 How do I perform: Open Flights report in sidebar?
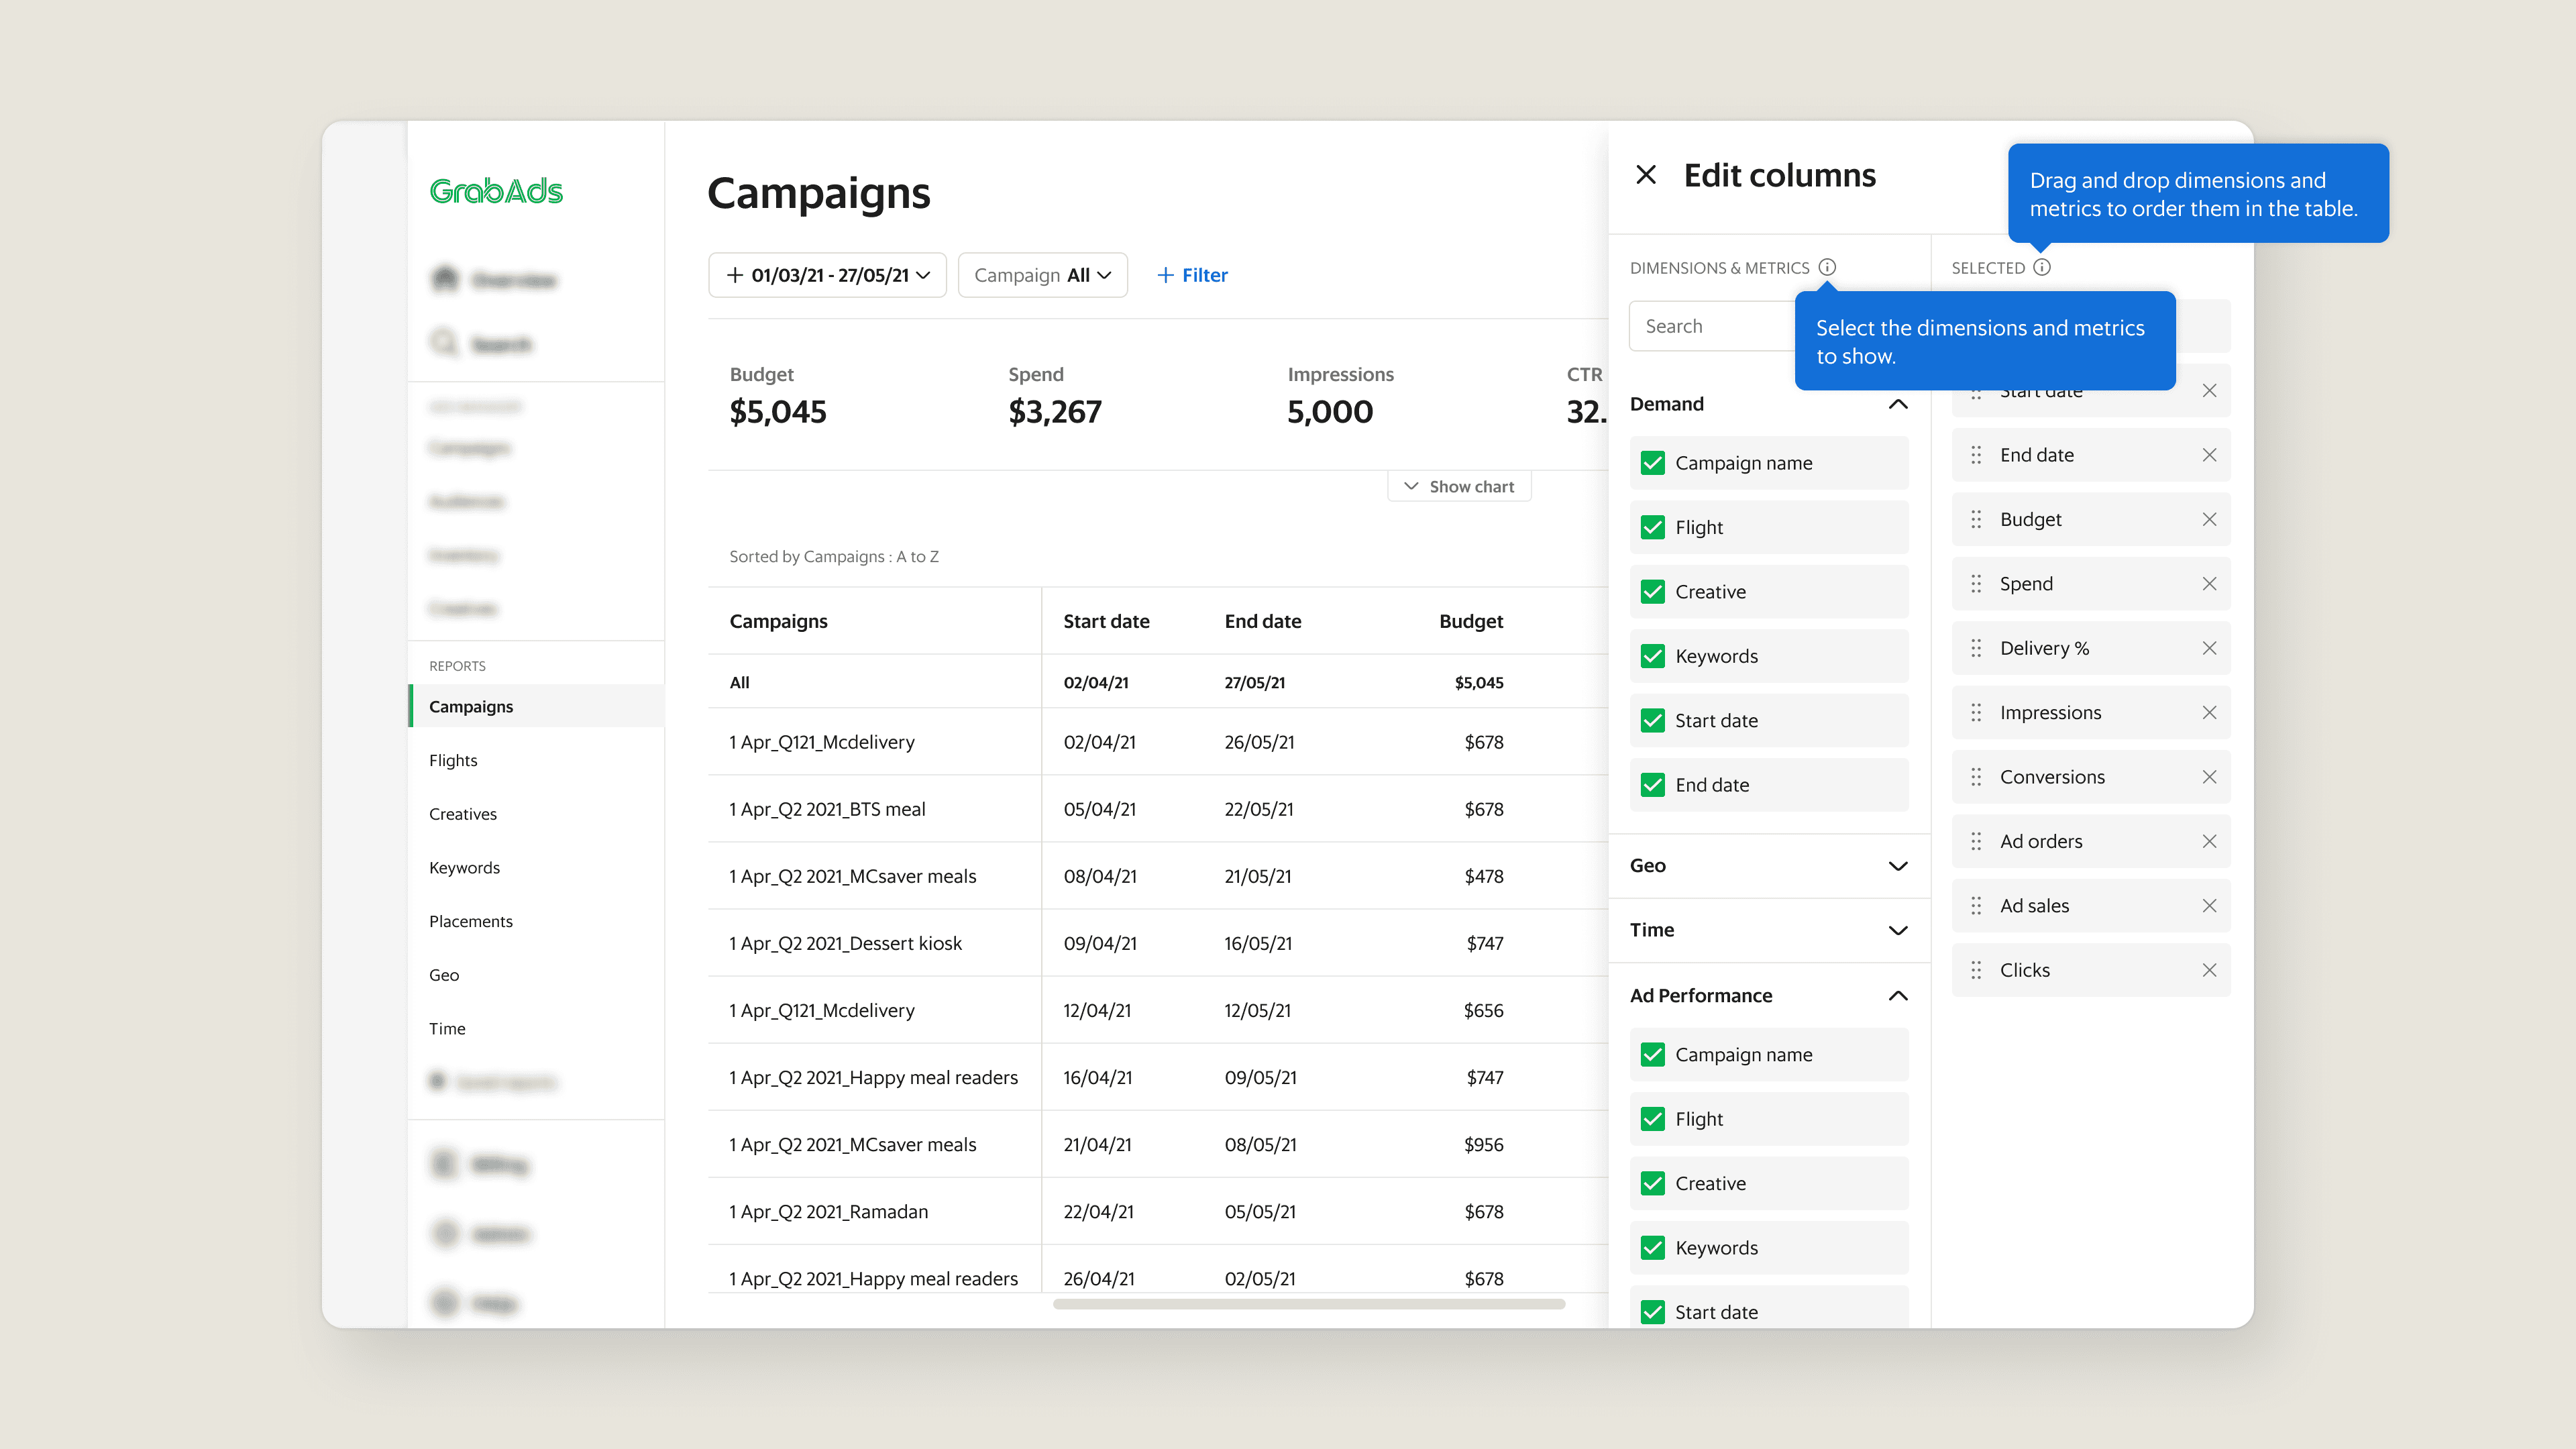tap(453, 760)
